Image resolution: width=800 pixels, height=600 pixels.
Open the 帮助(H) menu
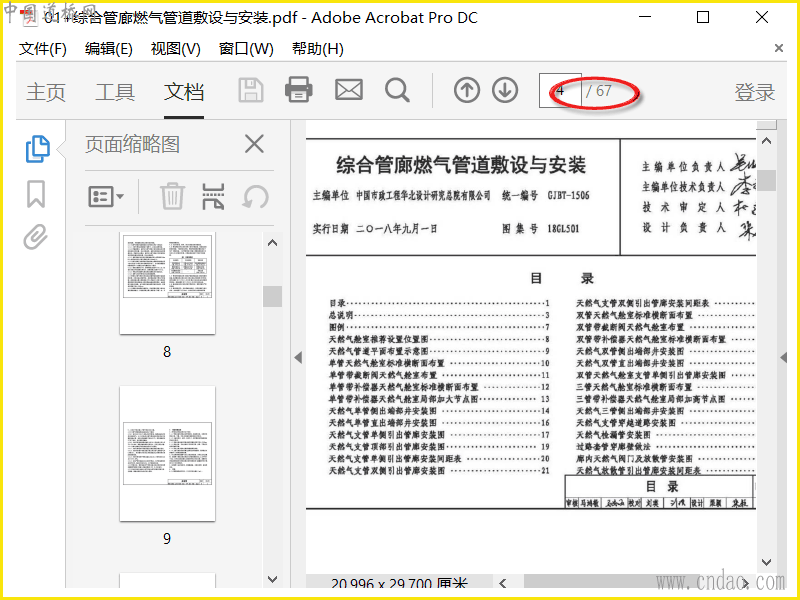317,49
